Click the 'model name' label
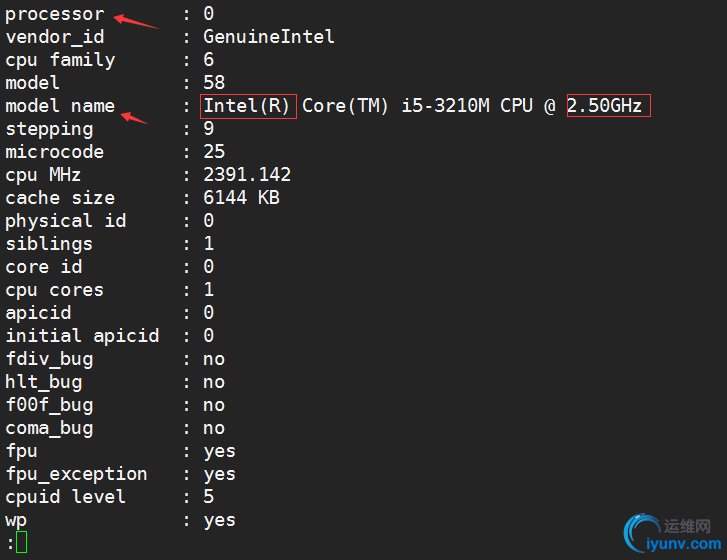Screen dimensions: 727x560 [x=60, y=106]
